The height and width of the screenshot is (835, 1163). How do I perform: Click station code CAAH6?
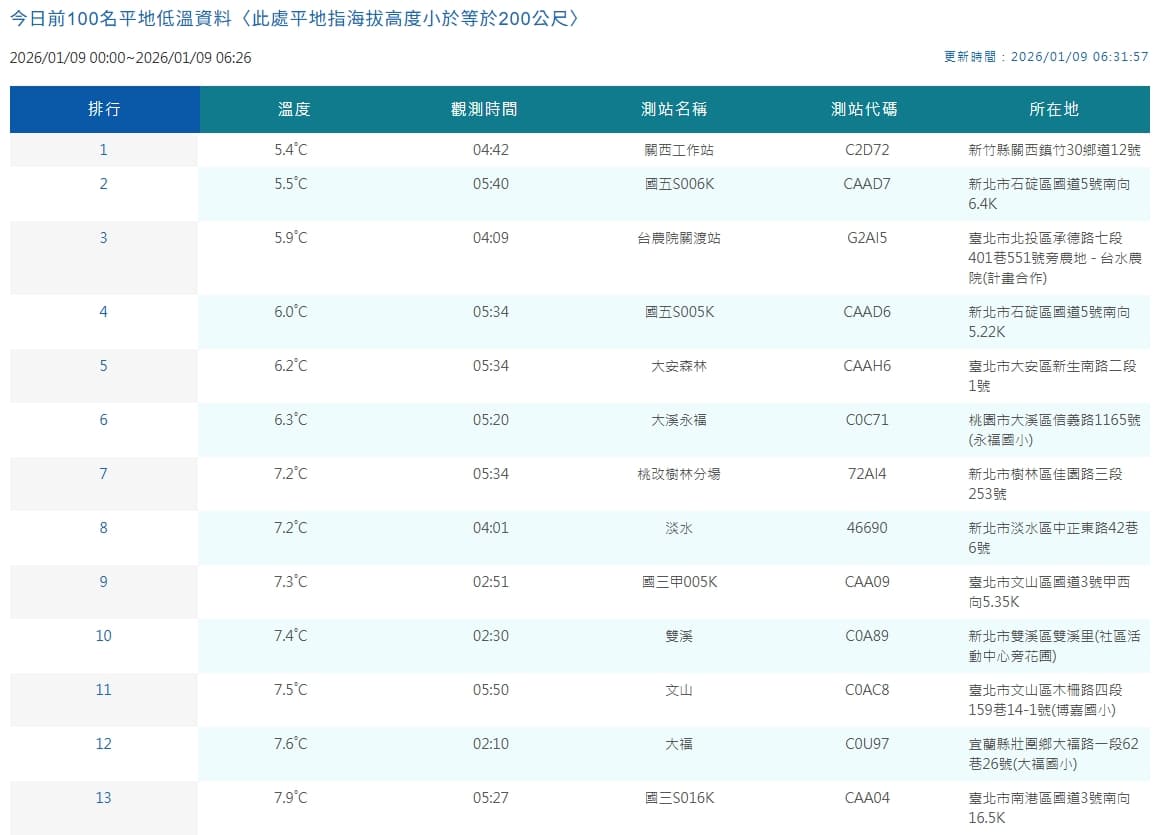click(x=866, y=366)
